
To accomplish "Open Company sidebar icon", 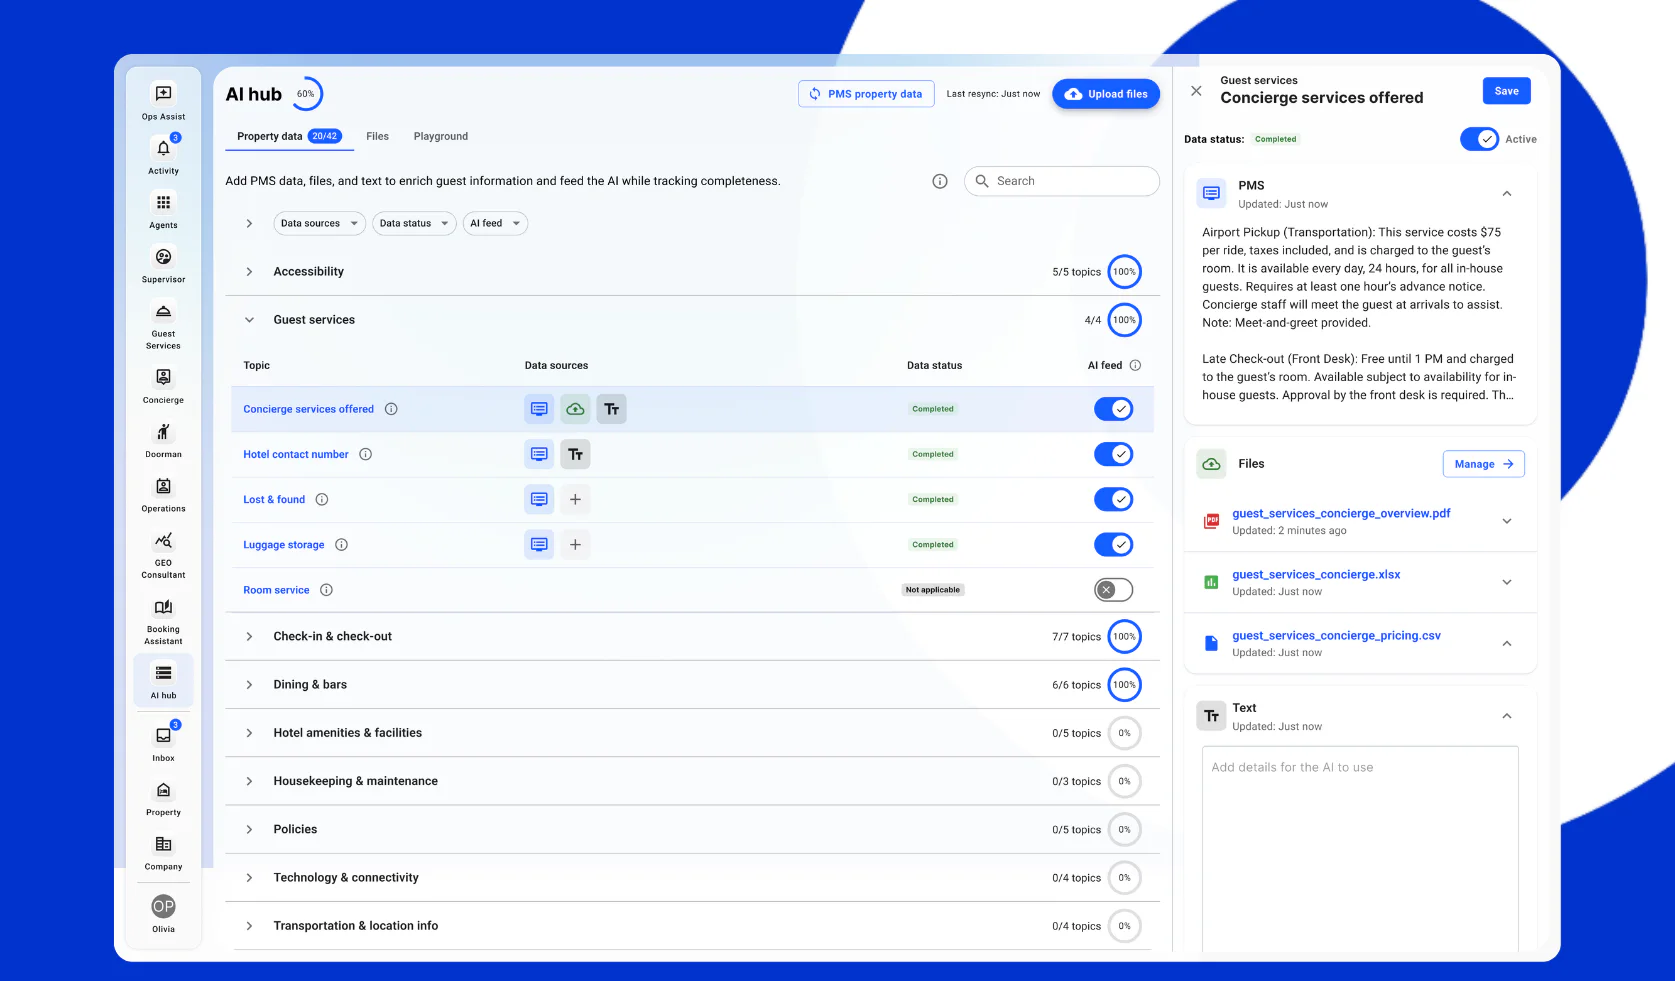I will pyautogui.click(x=163, y=844).
